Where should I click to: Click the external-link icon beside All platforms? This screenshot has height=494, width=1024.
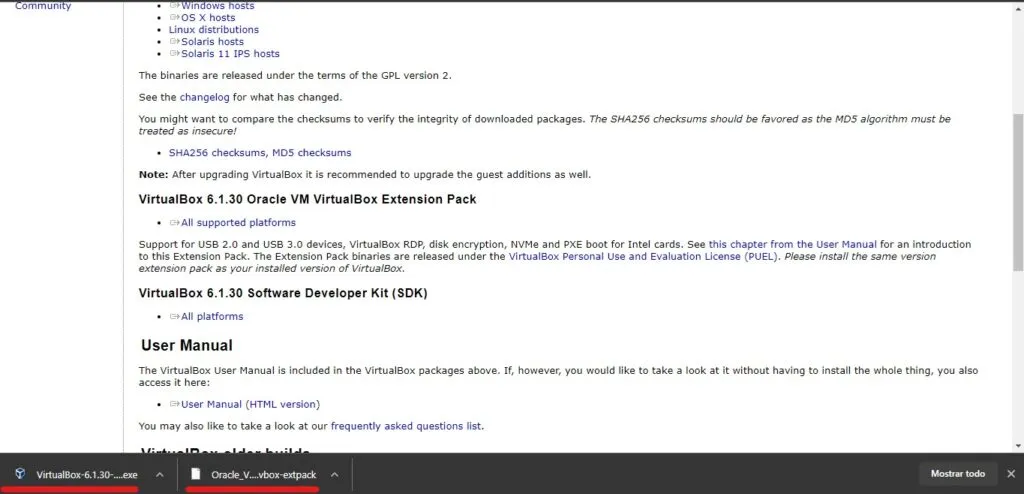tap(174, 316)
